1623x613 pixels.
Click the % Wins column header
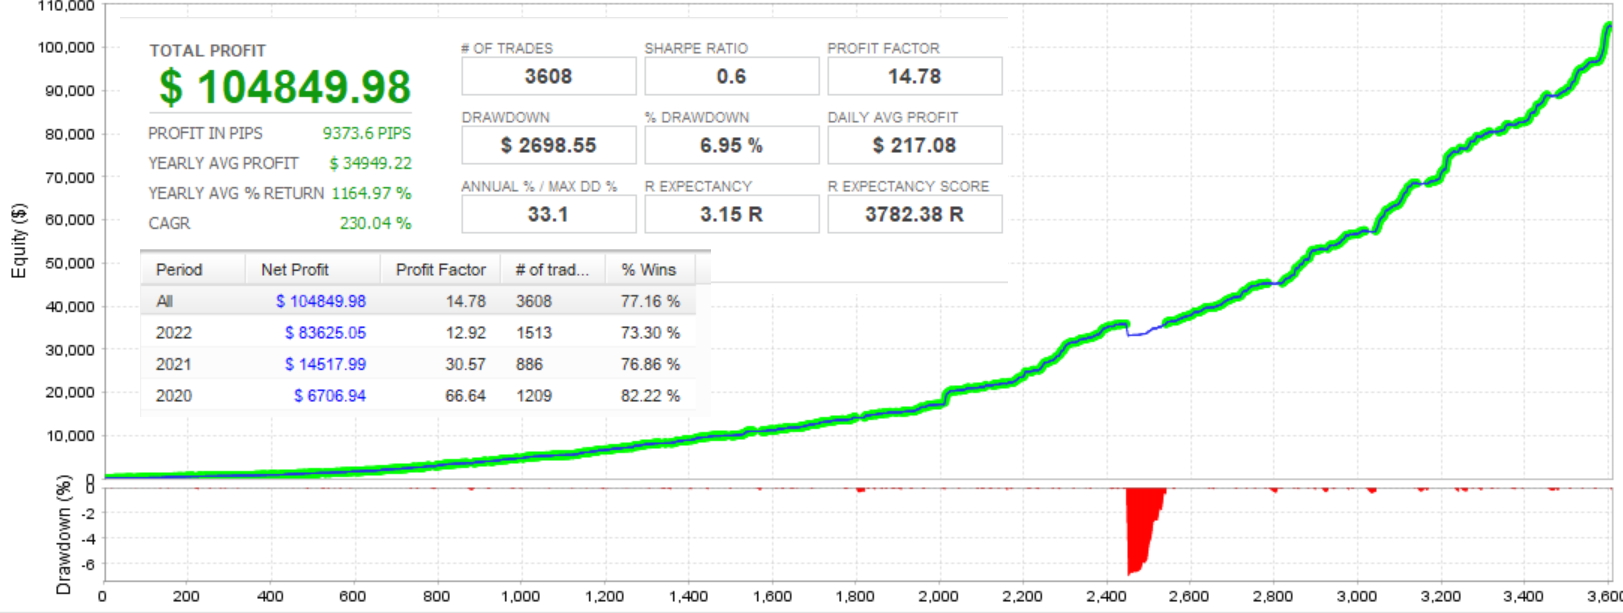[x=648, y=270]
